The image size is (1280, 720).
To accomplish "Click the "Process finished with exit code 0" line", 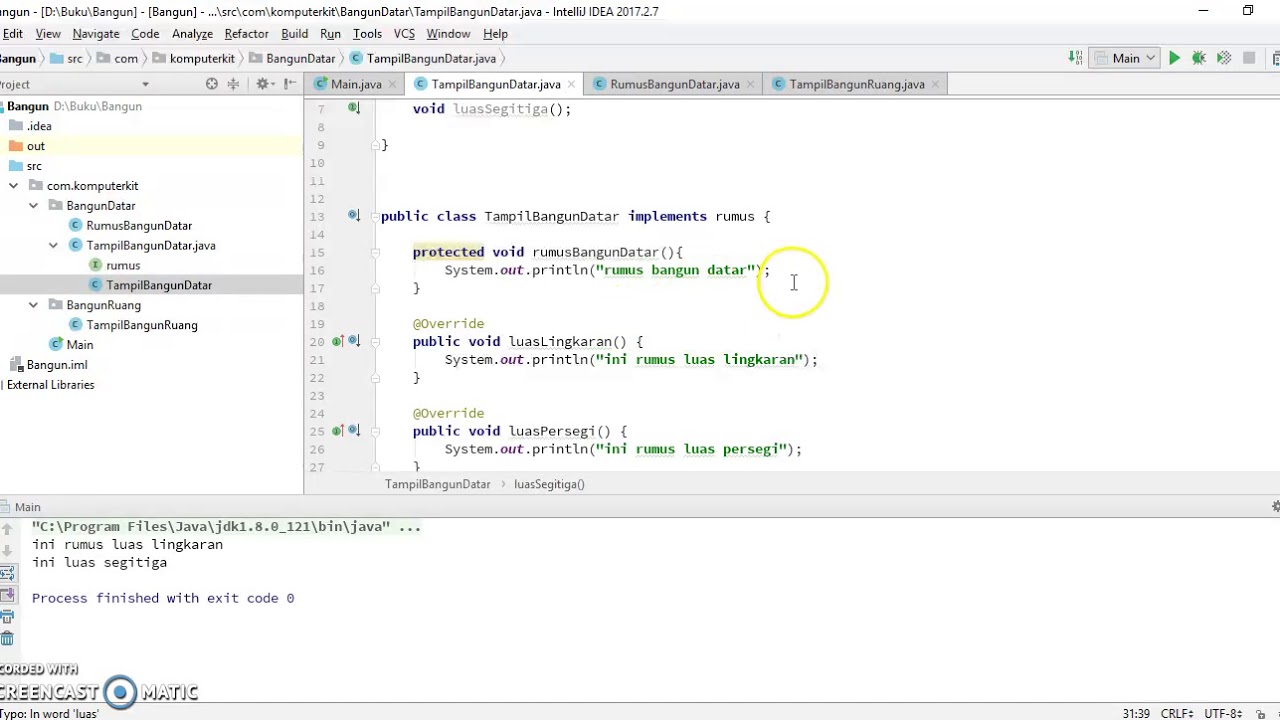I will coord(163,598).
